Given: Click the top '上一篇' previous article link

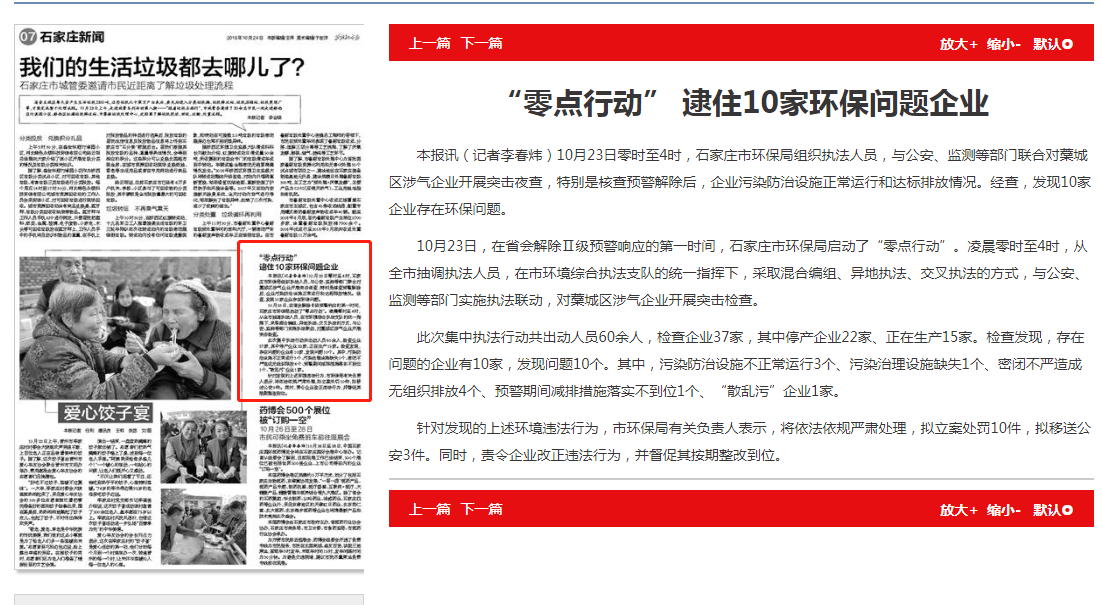Looking at the screenshot, I should click(x=429, y=43).
